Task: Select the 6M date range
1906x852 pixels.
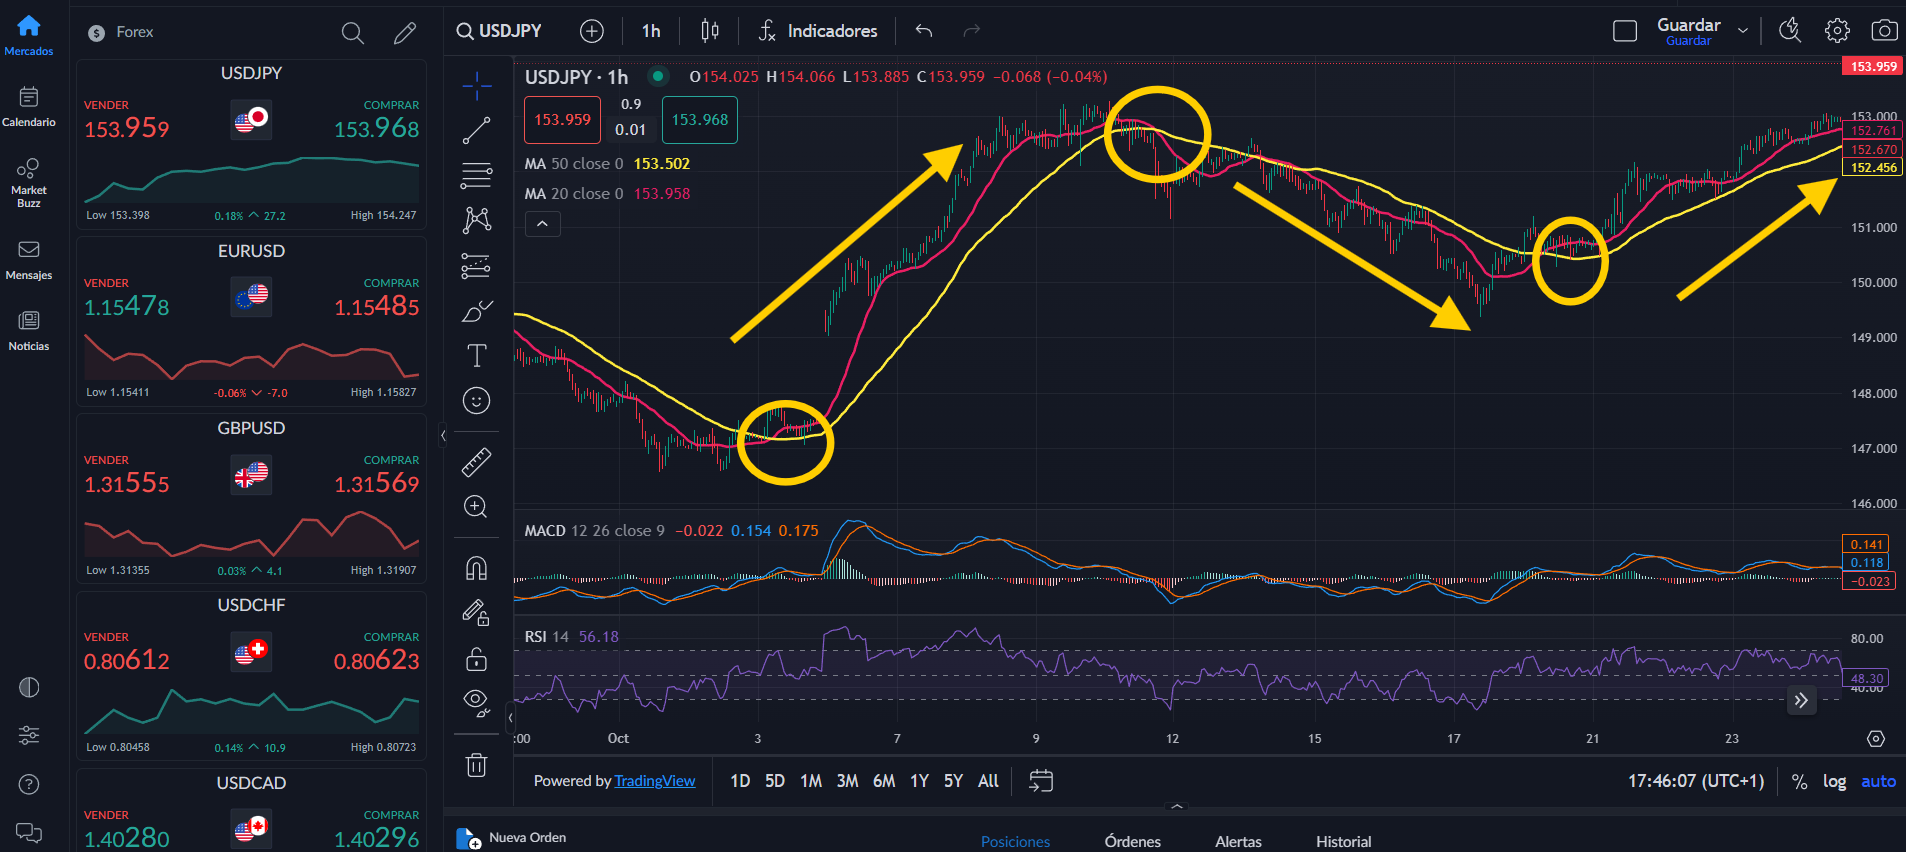Action: (884, 781)
